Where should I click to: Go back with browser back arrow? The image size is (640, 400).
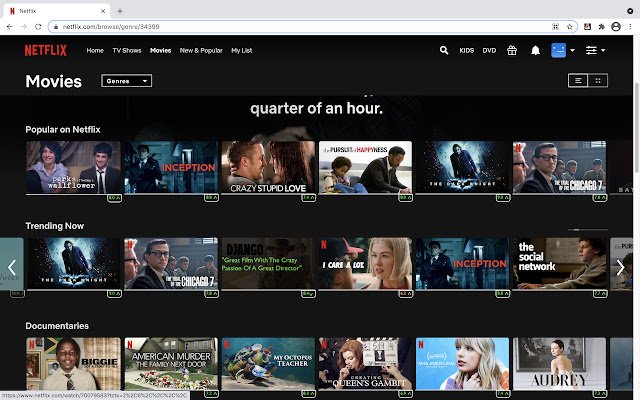(10, 27)
